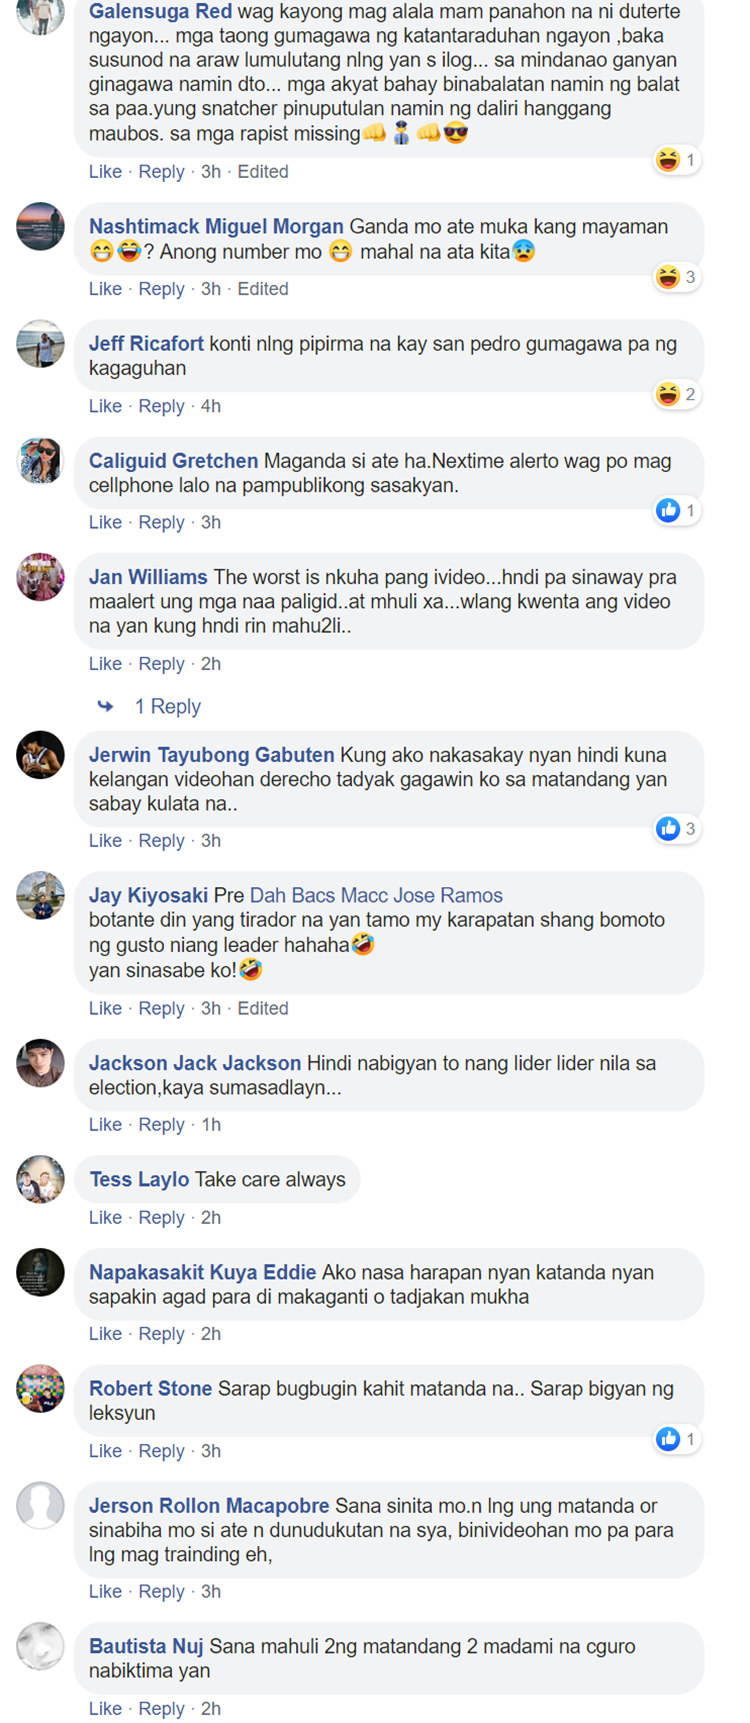The image size is (750, 1723).
Task: Open haha reaction count on Galensuga Red's comment
Action: click(x=677, y=160)
